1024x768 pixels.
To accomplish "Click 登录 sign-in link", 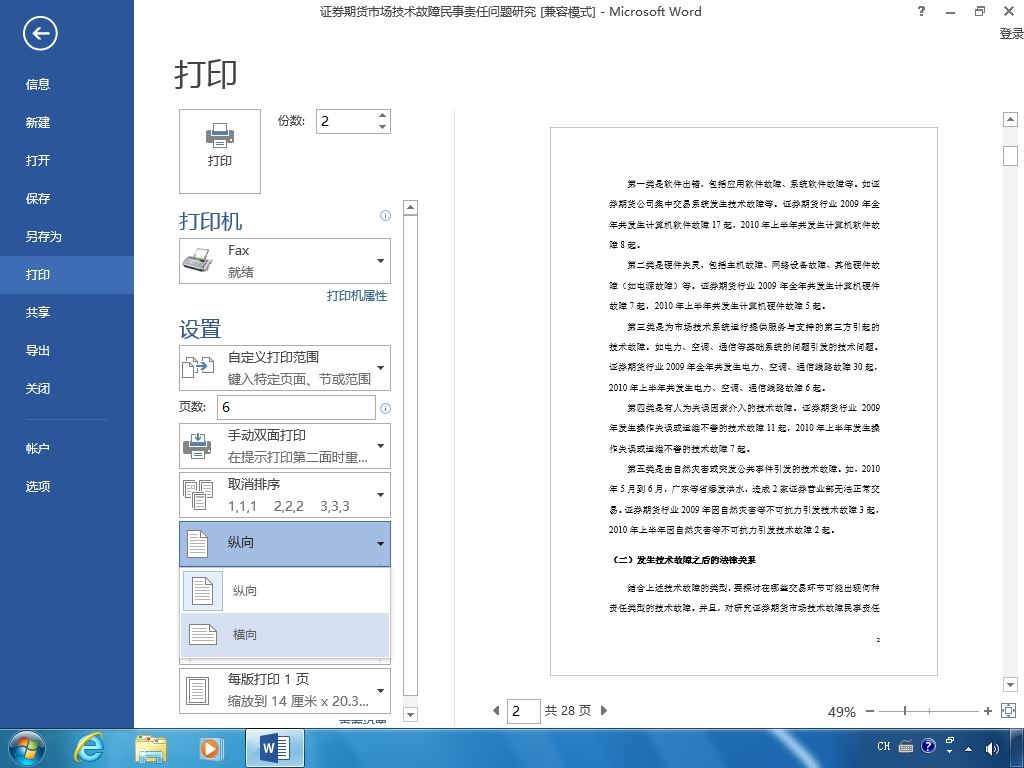I will click(x=1011, y=34).
